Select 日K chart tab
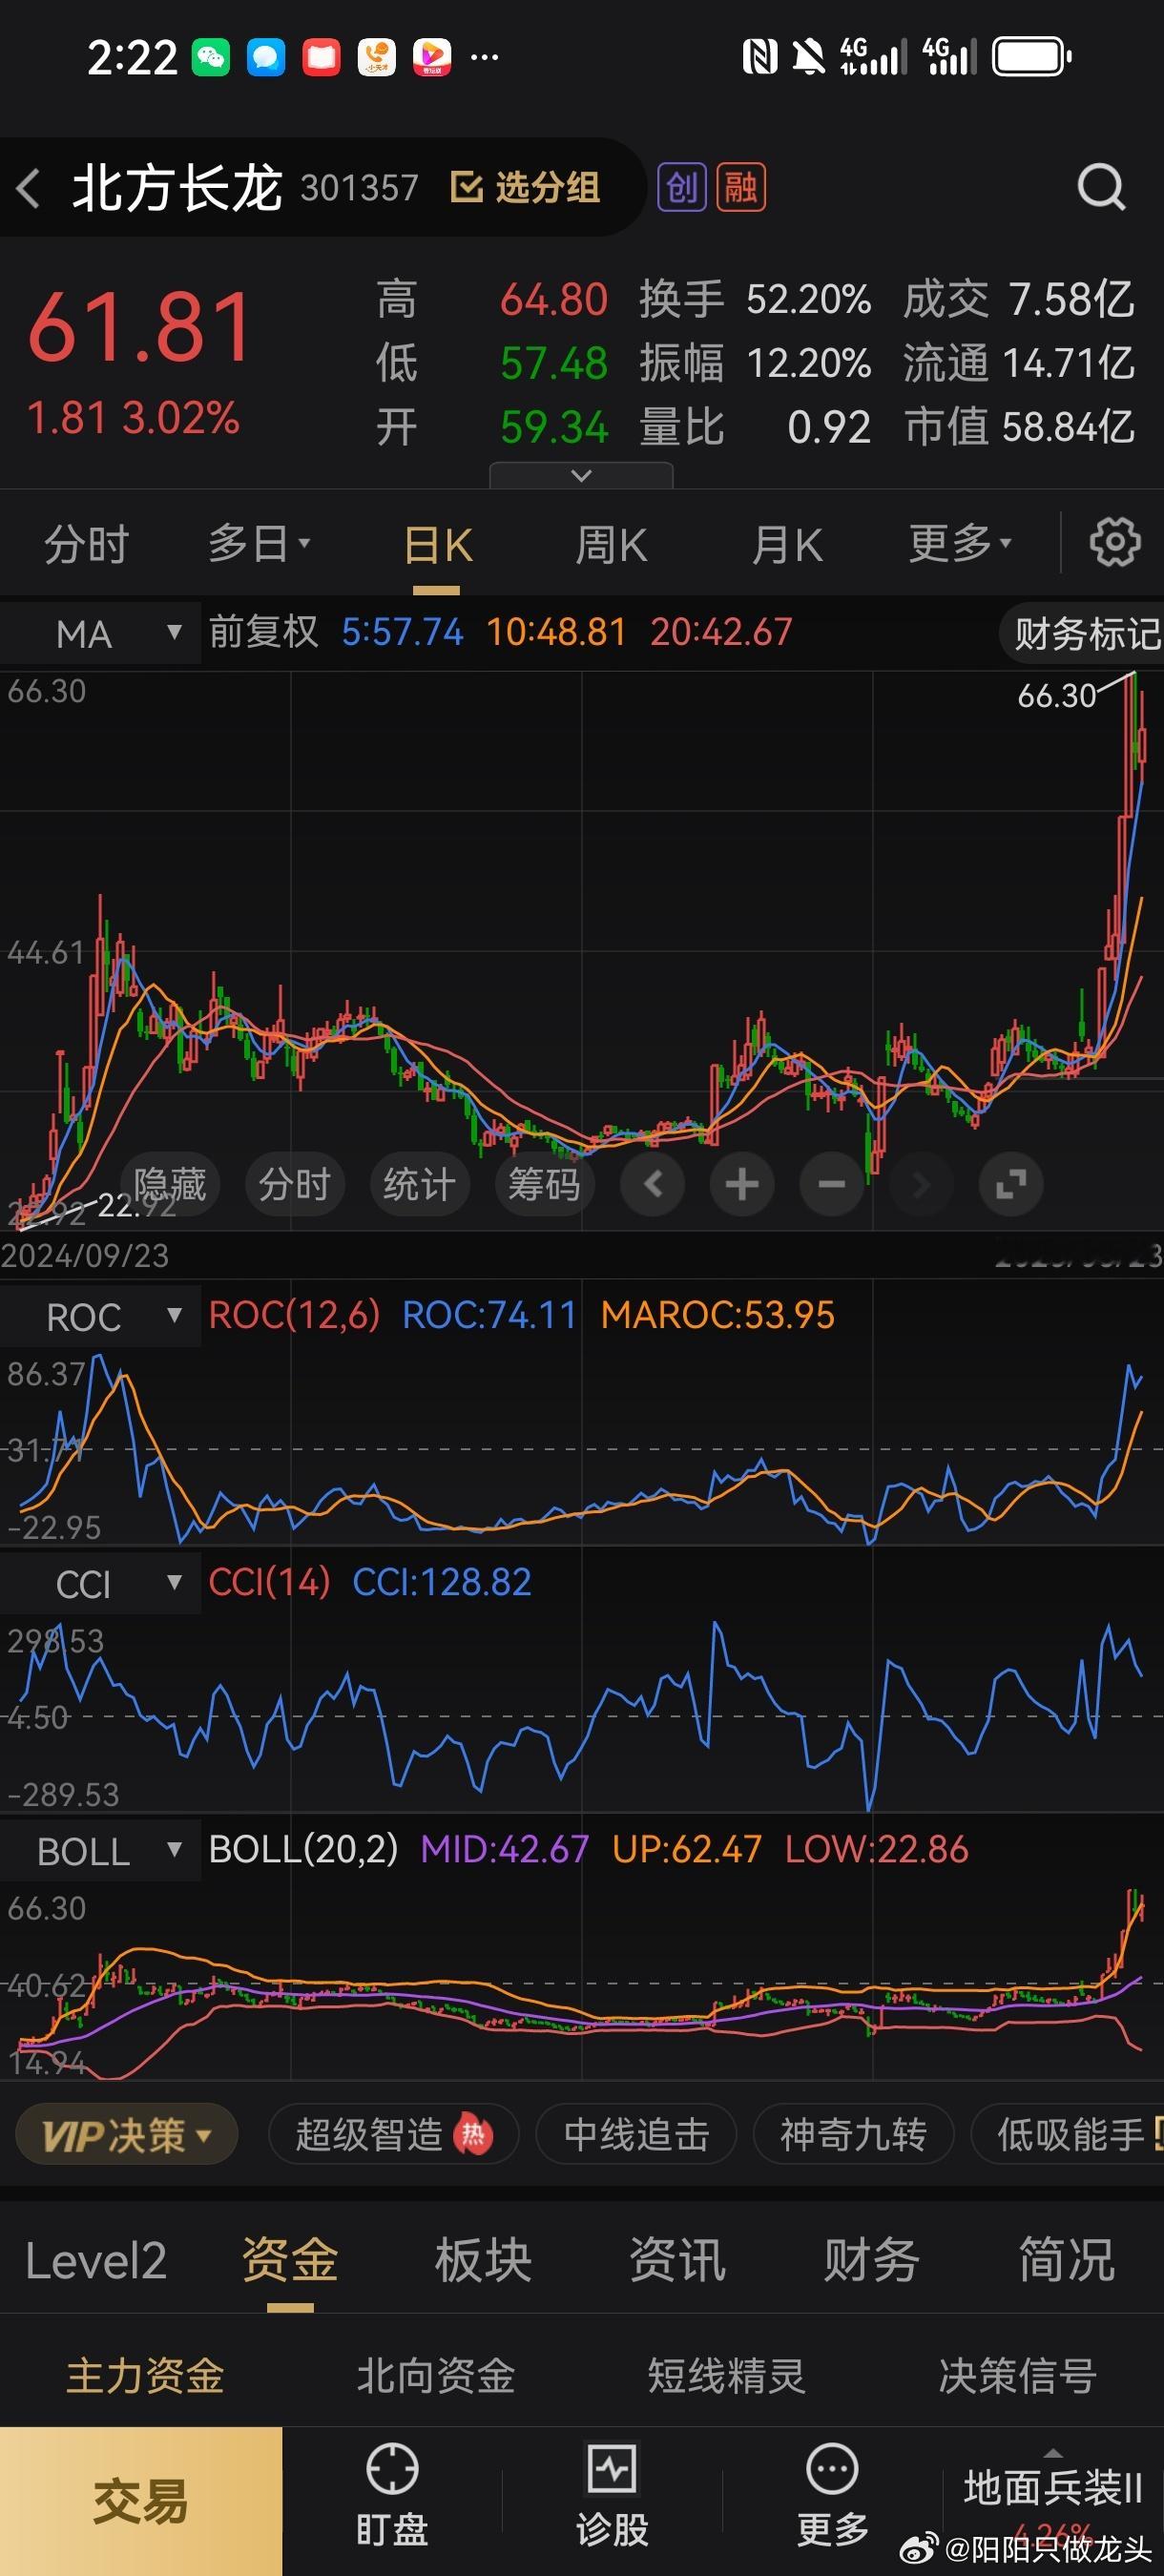This screenshot has width=1164, height=2576. 438,545
